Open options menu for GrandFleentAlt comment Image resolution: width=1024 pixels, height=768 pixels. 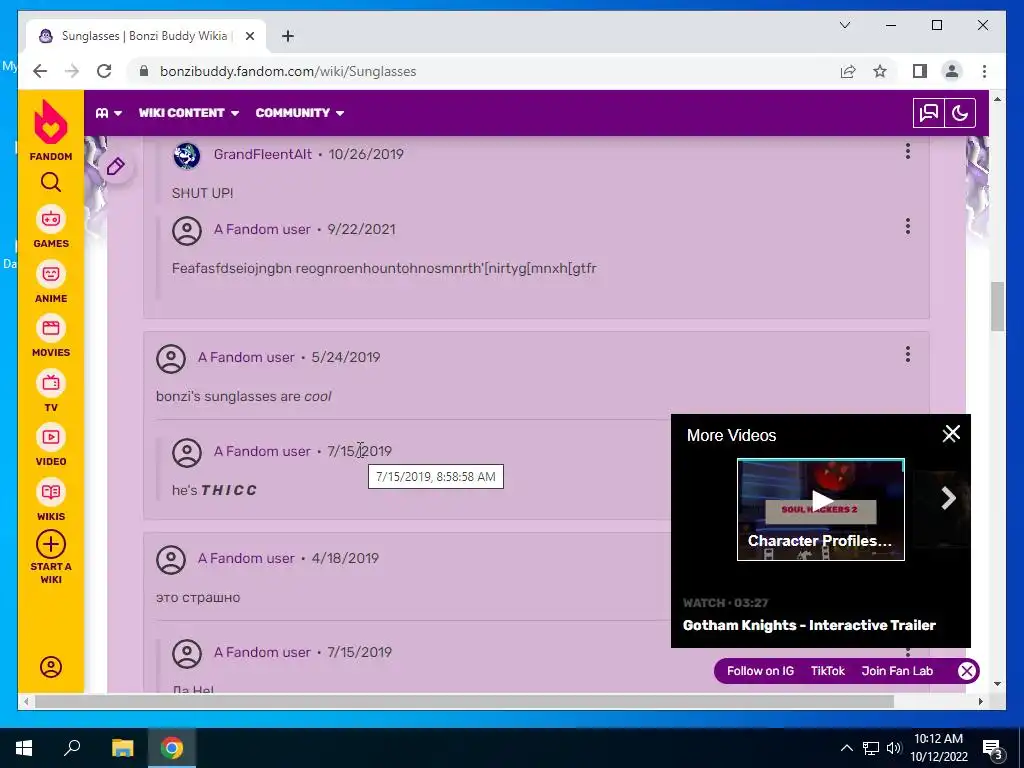[x=908, y=152]
